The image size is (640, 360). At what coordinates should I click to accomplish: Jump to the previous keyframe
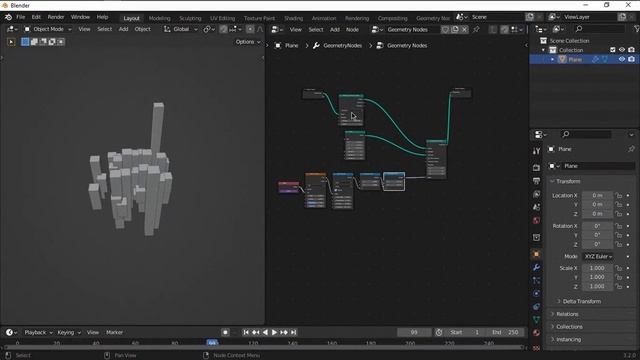pos(256,332)
